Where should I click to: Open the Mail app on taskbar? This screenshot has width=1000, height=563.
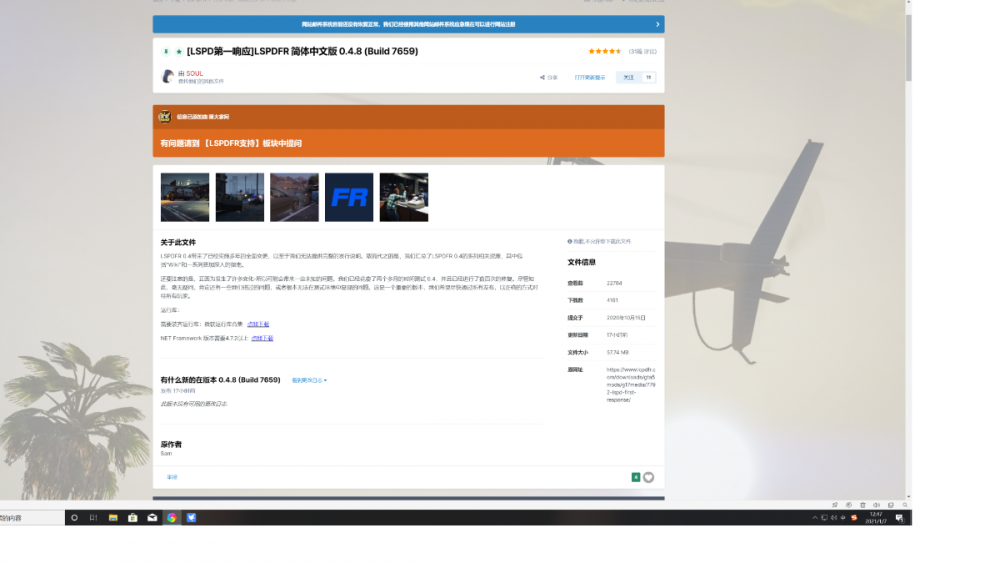pos(152,518)
